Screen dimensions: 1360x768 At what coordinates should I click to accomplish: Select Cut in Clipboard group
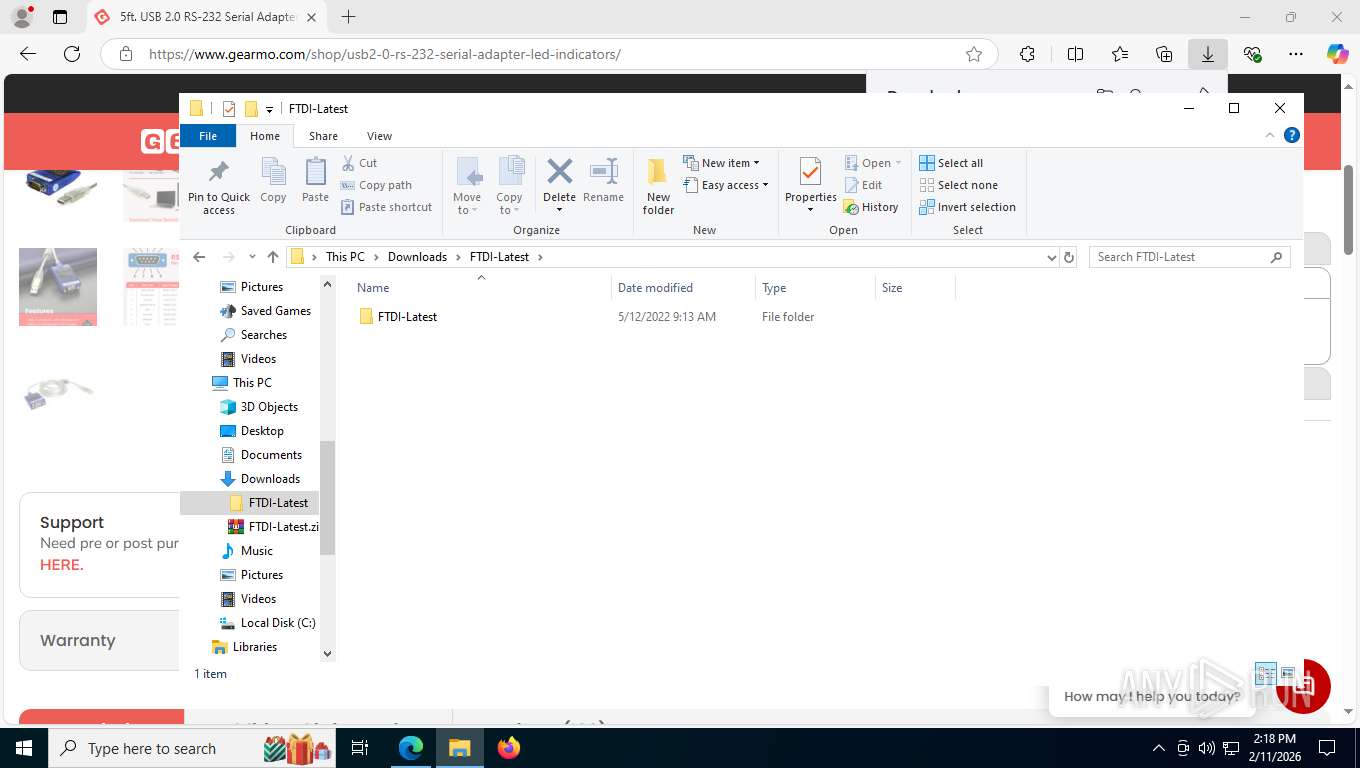click(359, 163)
